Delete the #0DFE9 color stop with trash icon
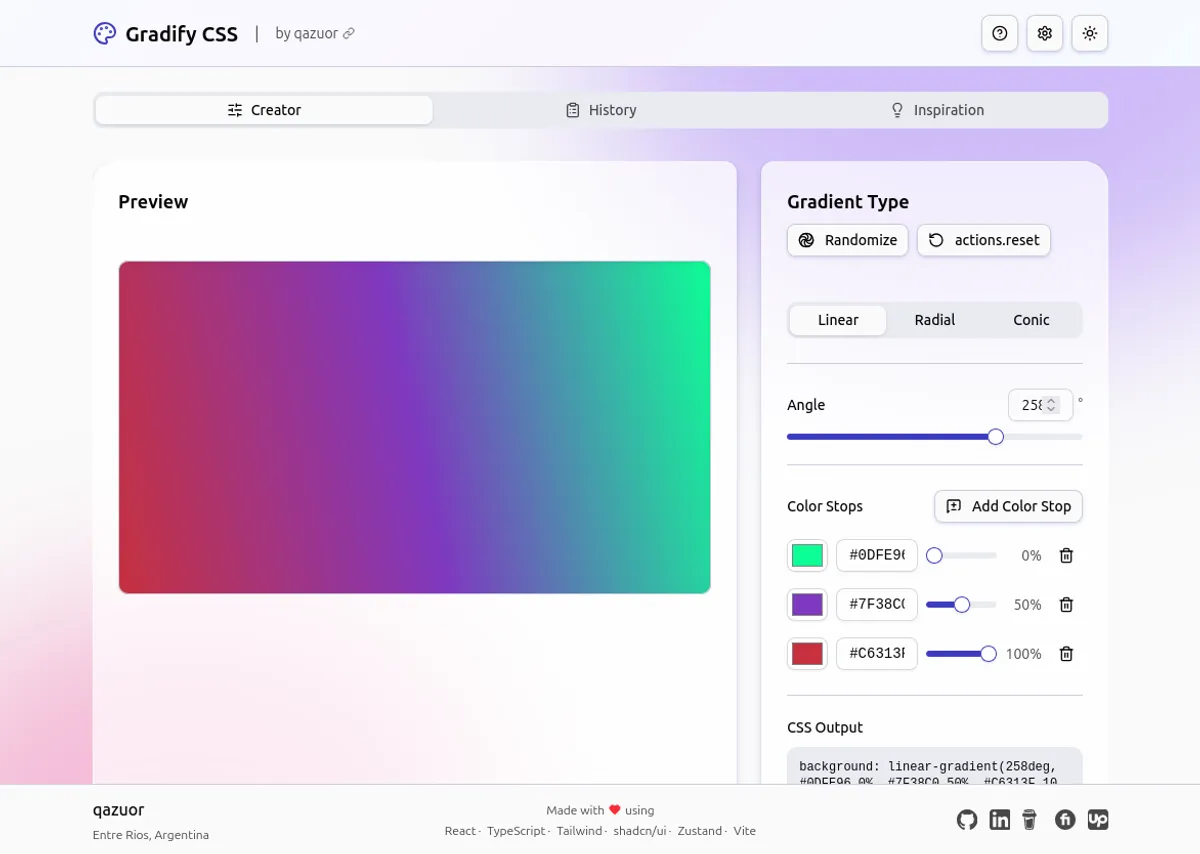This screenshot has width=1200, height=854. click(1066, 555)
